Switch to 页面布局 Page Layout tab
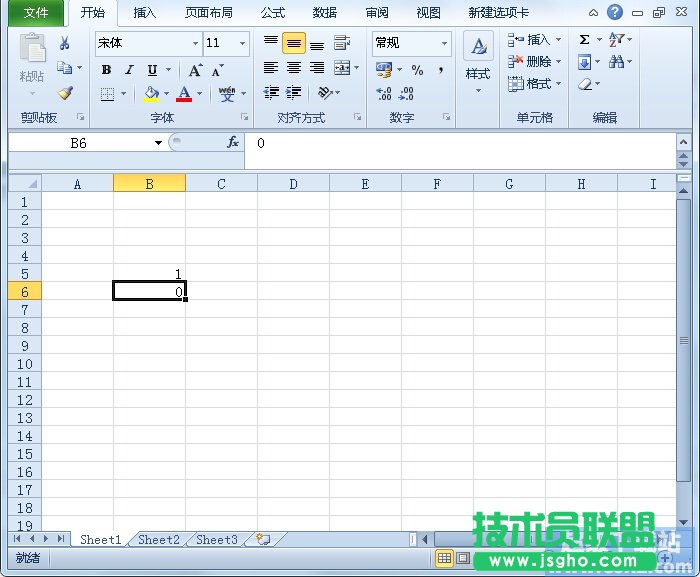This screenshot has height=577, width=700. click(x=209, y=13)
